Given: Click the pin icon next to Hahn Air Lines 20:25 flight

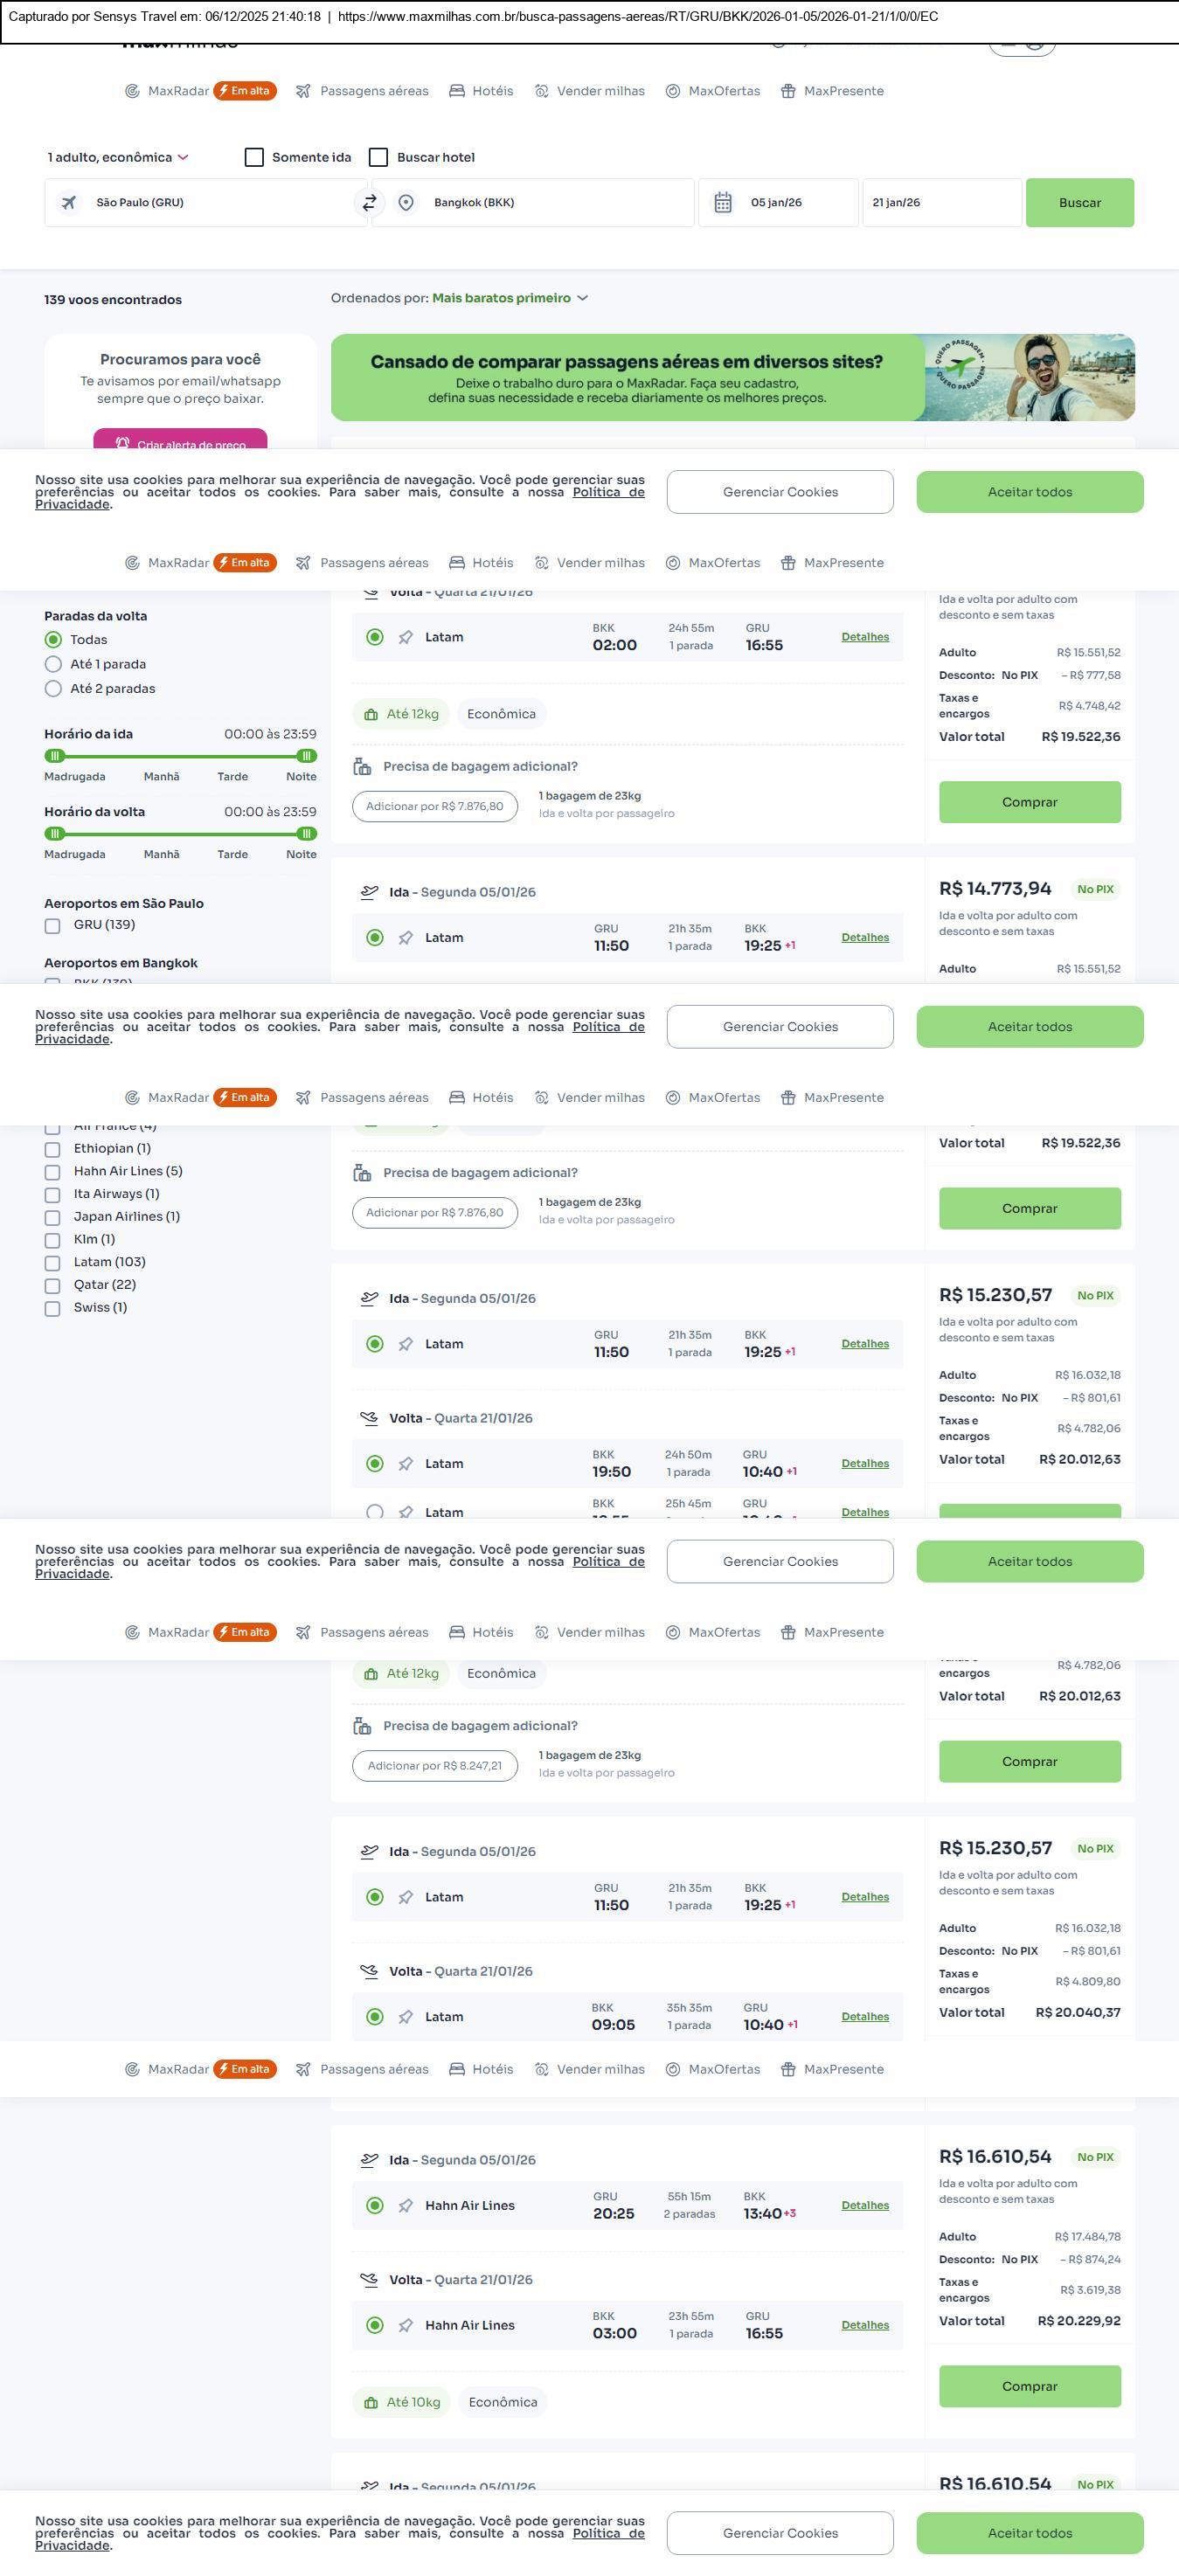Looking at the screenshot, I should point(406,2205).
